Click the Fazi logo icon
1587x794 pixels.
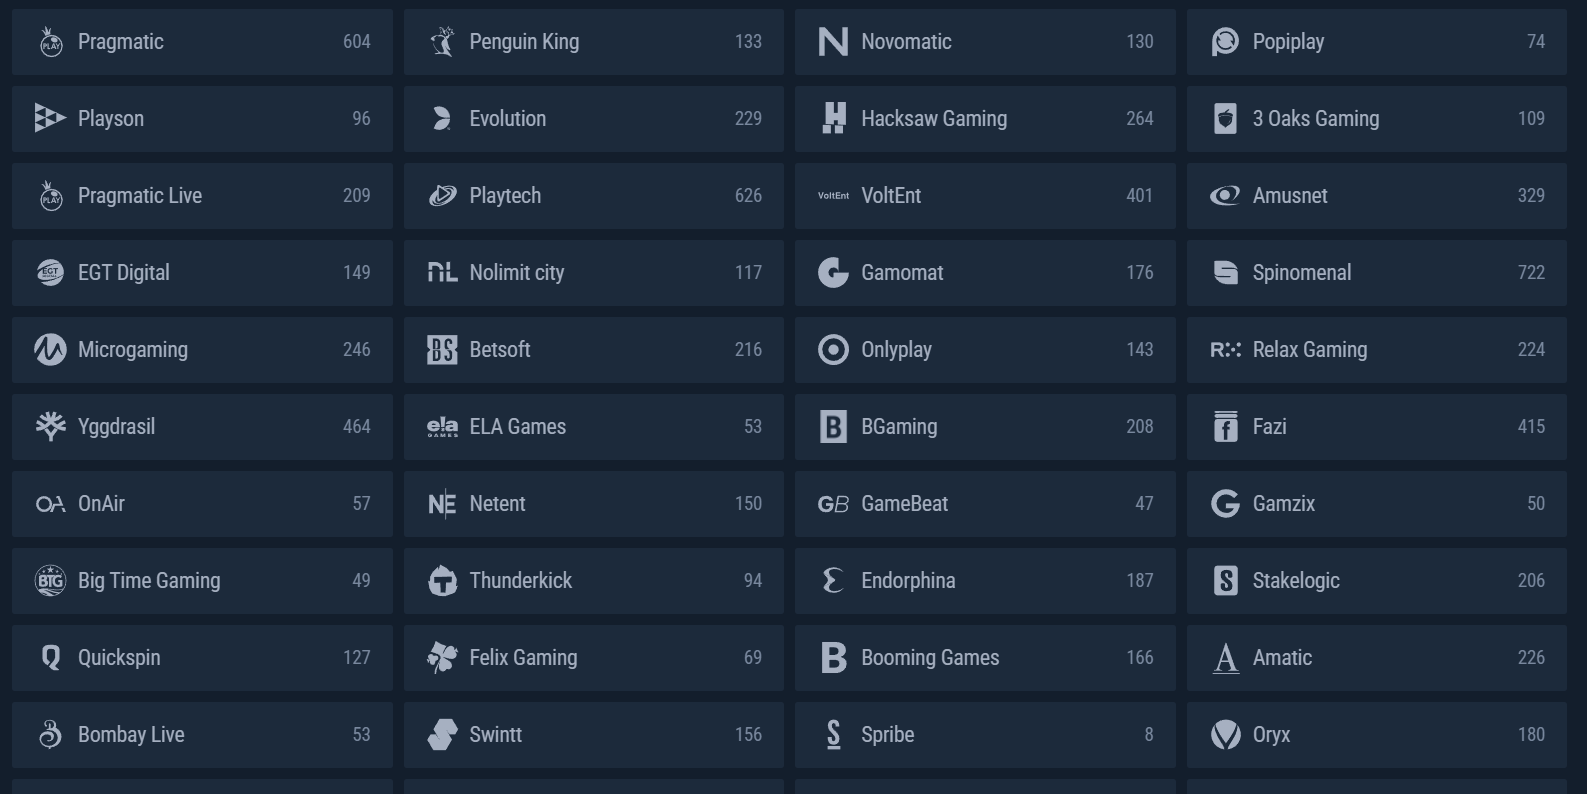pos(1225,427)
